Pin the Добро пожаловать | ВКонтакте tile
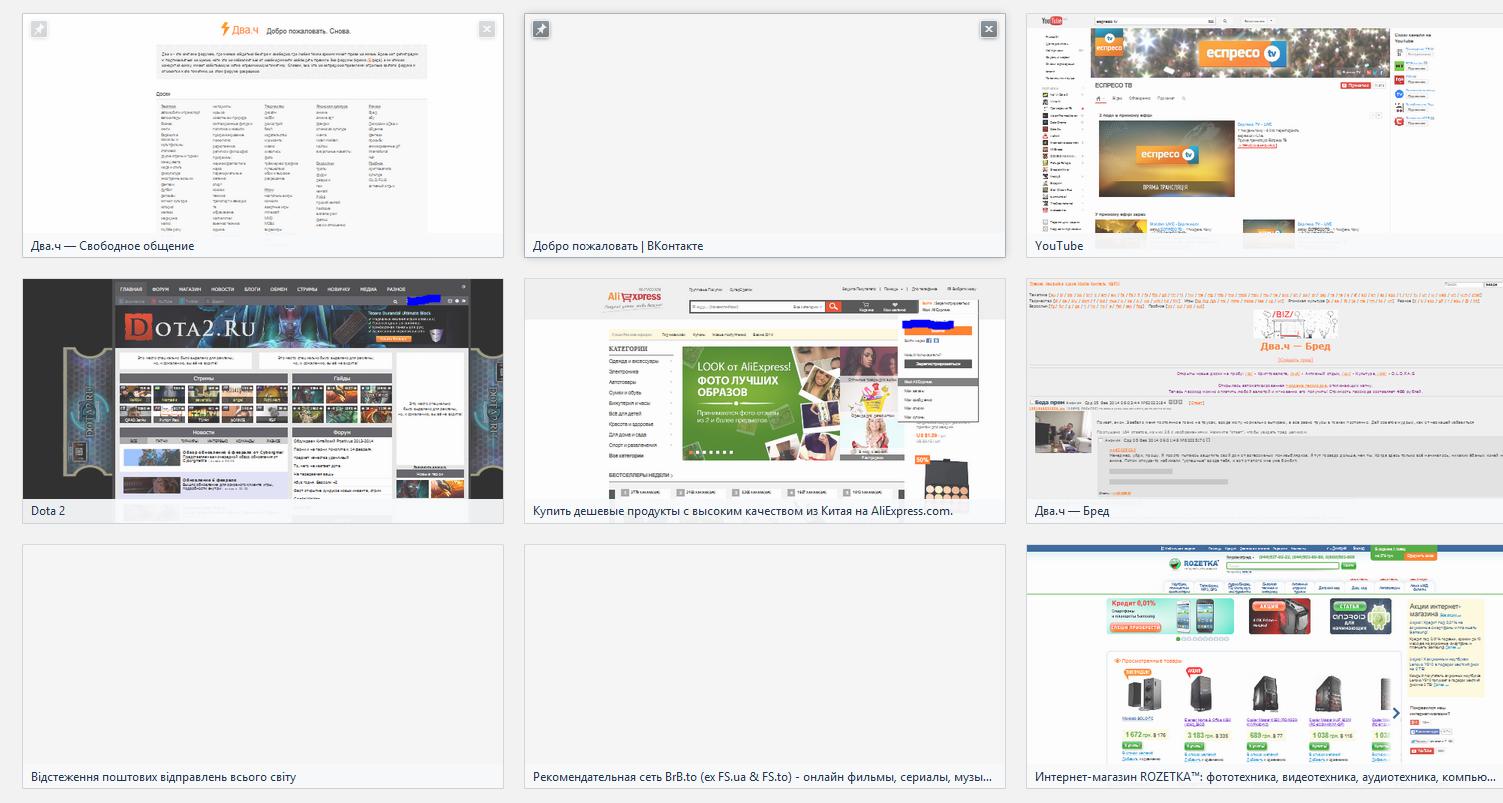The width and height of the screenshot is (1503, 803). coord(541,29)
